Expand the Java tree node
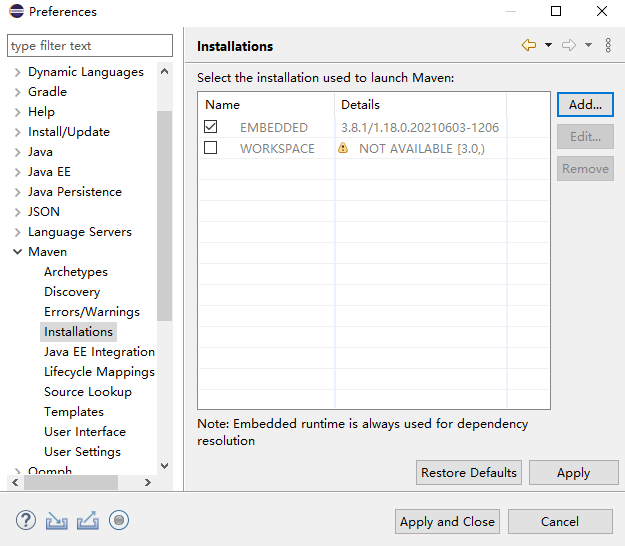The height and width of the screenshot is (546, 625). (x=17, y=152)
